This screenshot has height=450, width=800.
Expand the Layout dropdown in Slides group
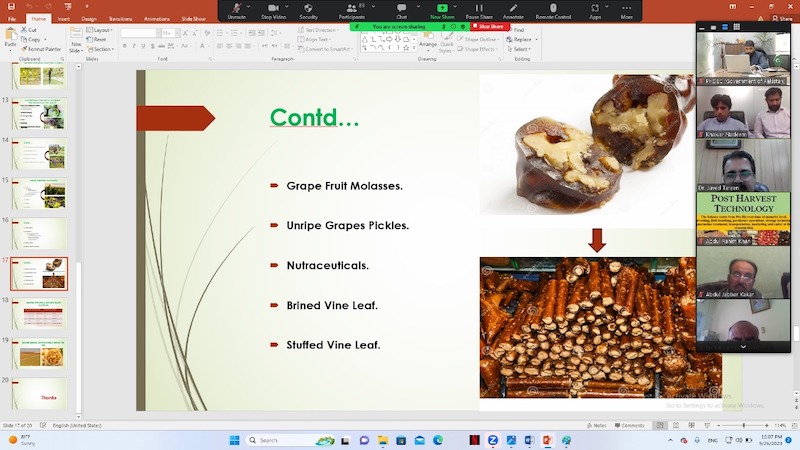pos(101,30)
